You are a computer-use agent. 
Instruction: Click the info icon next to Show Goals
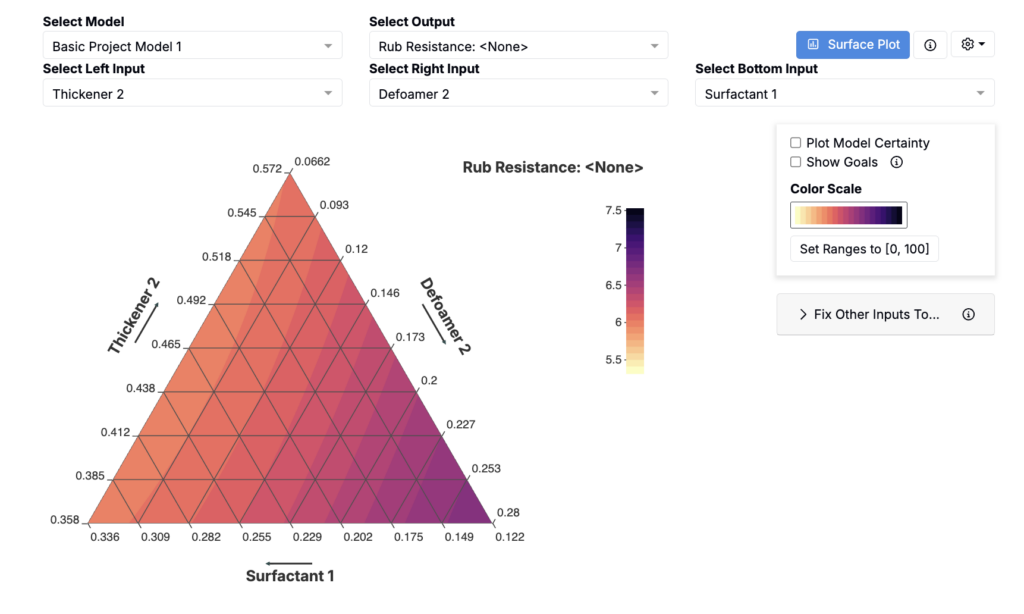[897, 162]
